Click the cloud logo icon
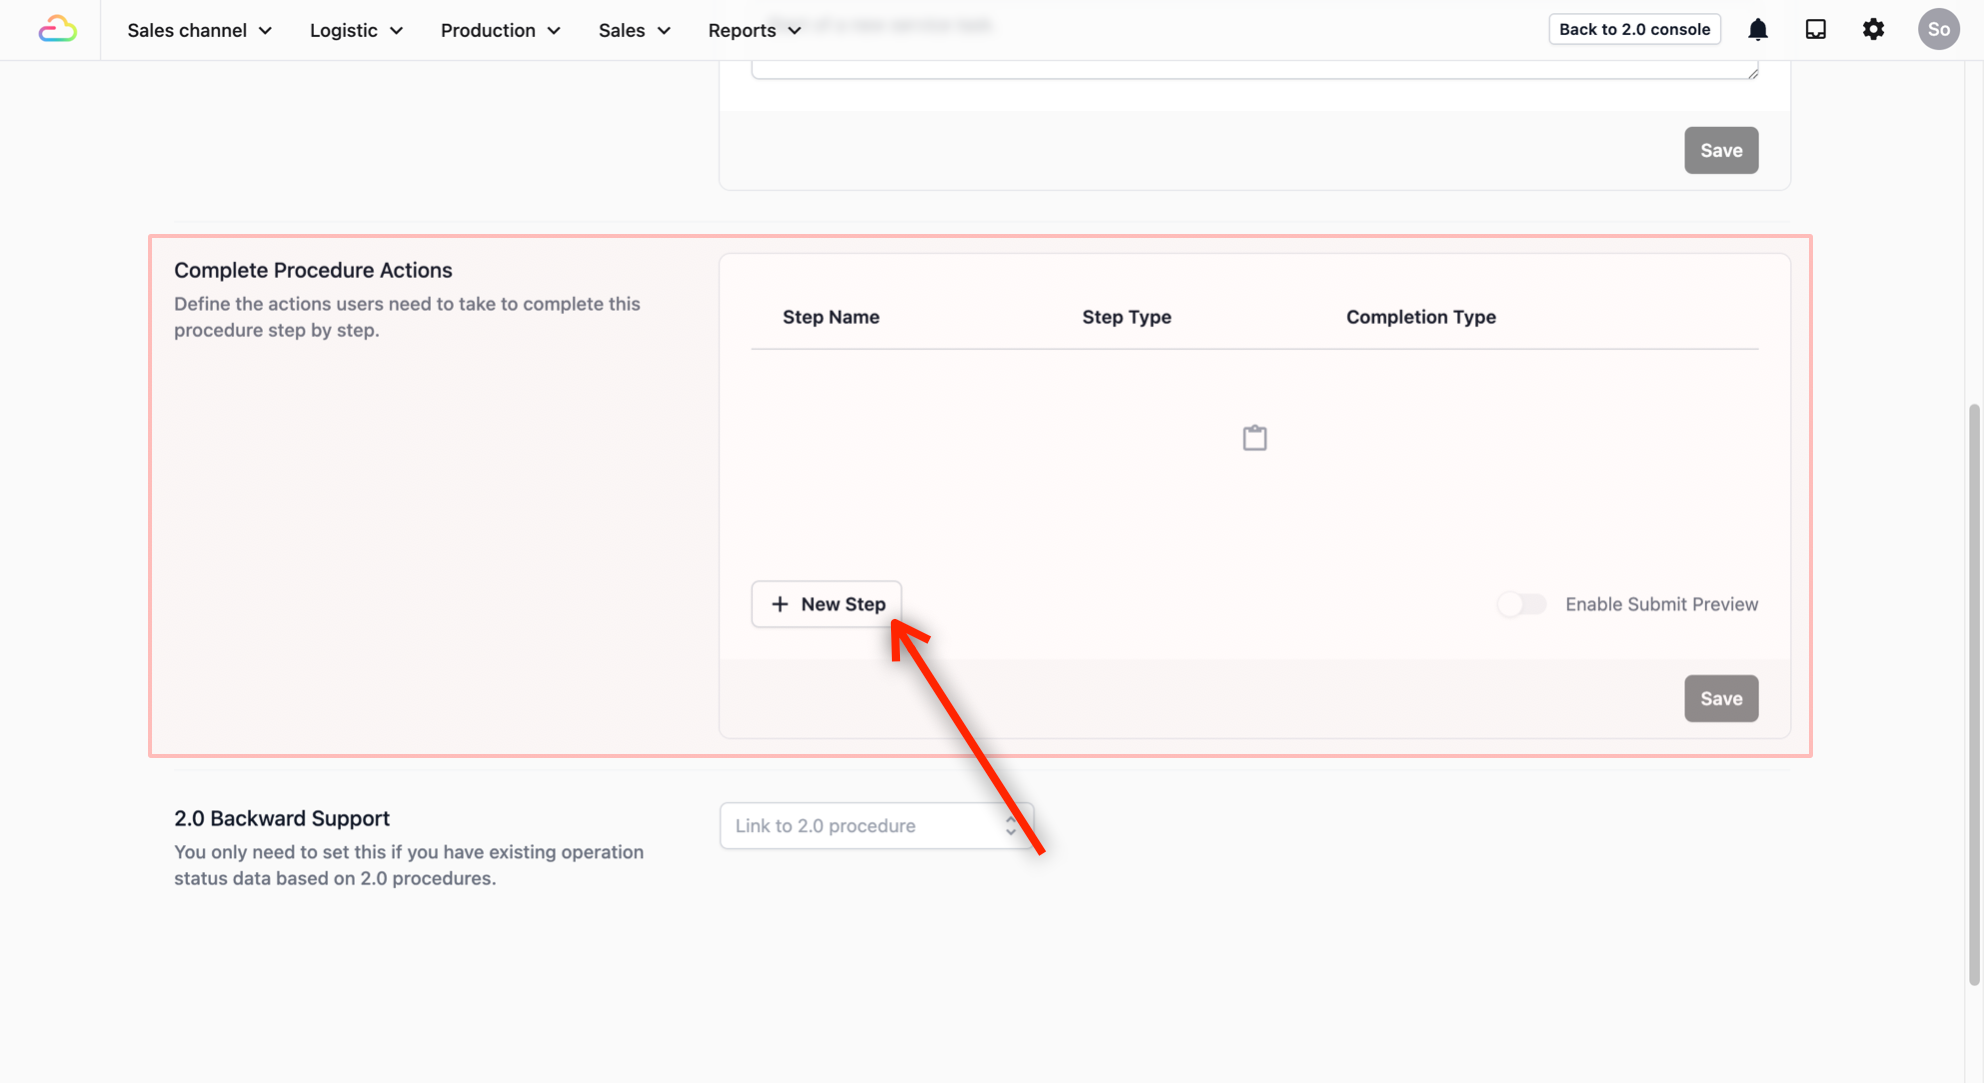This screenshot has width=1986, height=1084. click(x=57, y=30)
